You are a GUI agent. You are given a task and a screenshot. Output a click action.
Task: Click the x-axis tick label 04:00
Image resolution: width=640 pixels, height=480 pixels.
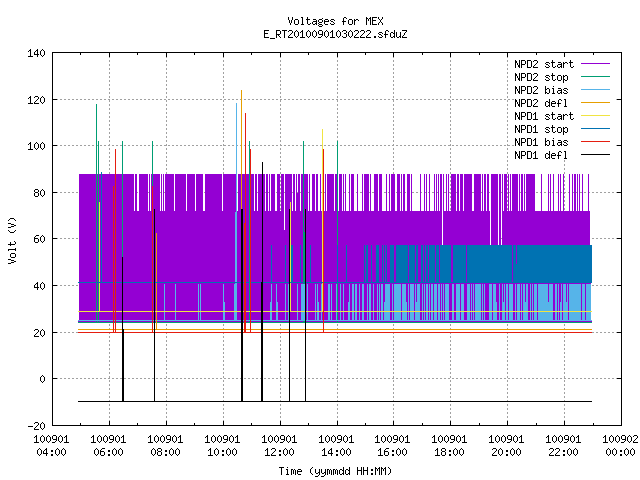pyautogui.click(x=51, y=453)
